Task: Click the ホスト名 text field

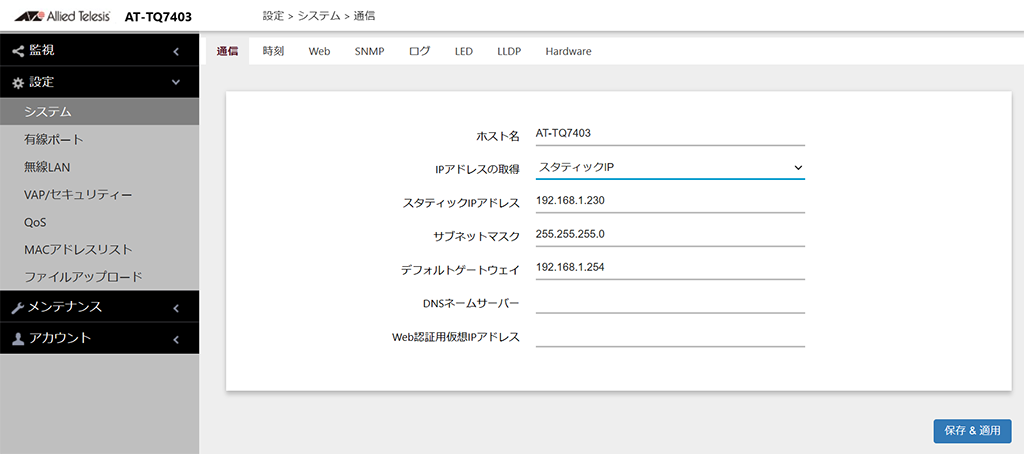Action: tap(670, 134)
